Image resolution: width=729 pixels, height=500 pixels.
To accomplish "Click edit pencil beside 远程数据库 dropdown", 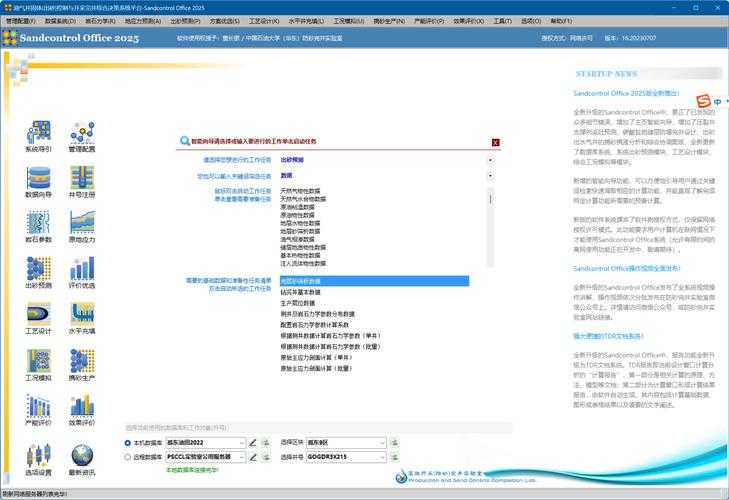I will point(252,457).
